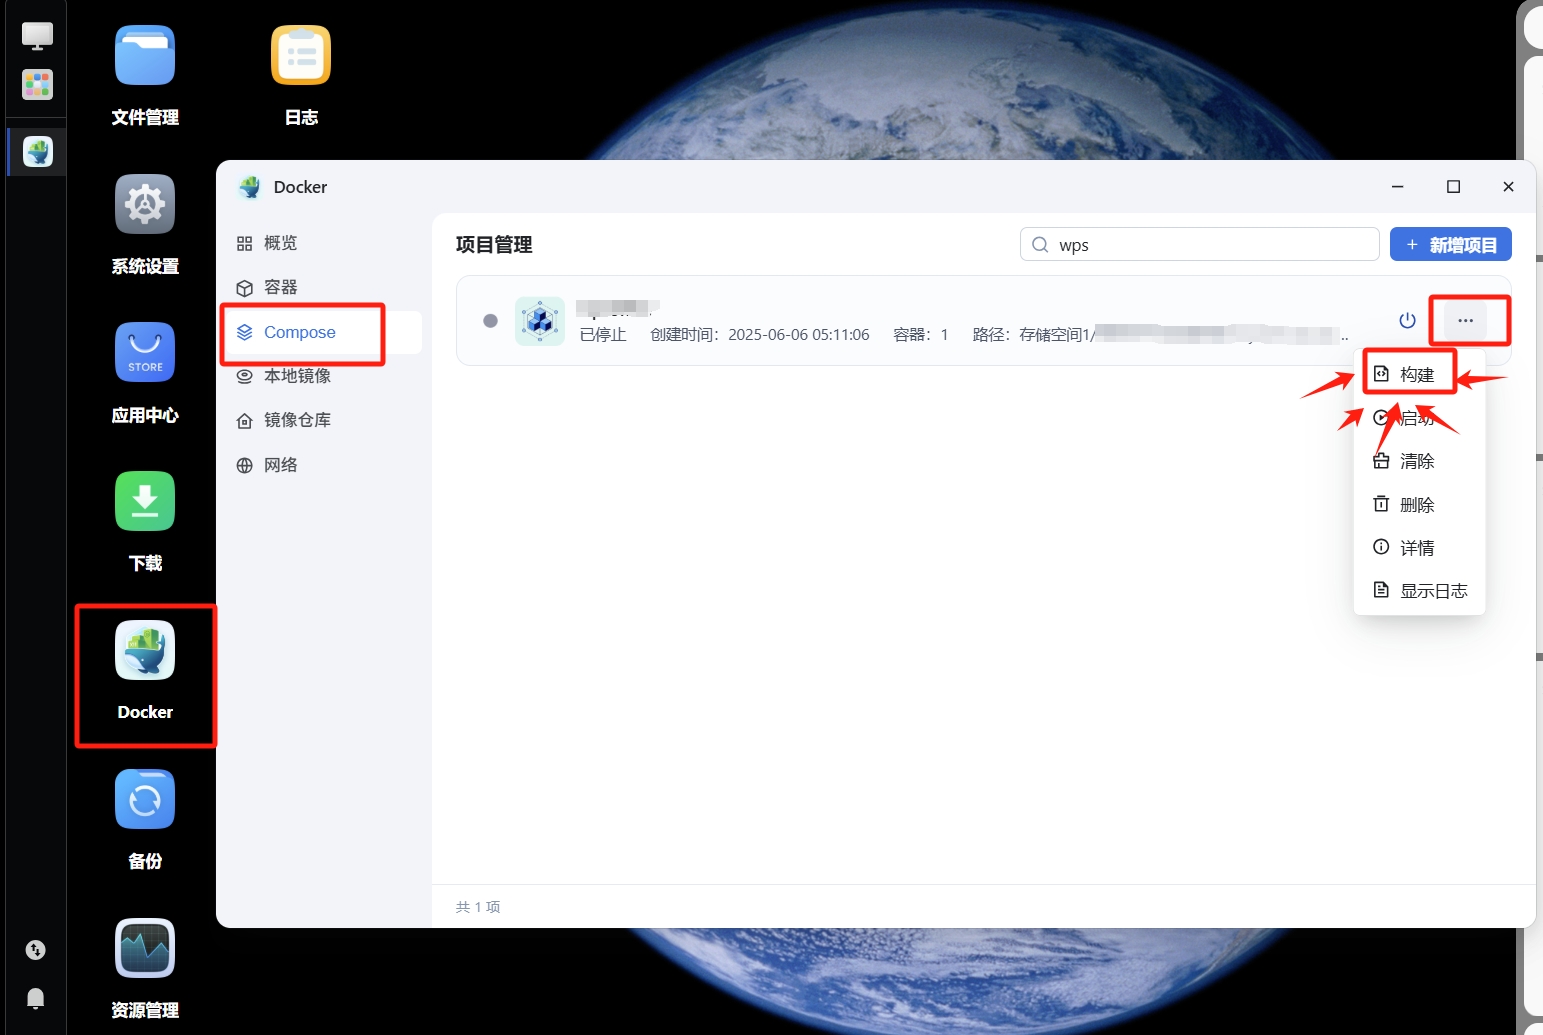Open the transfer status icon in left dock
Image resolution: width=1543 pixels, height=1035 pixels.
pos(36,950)
